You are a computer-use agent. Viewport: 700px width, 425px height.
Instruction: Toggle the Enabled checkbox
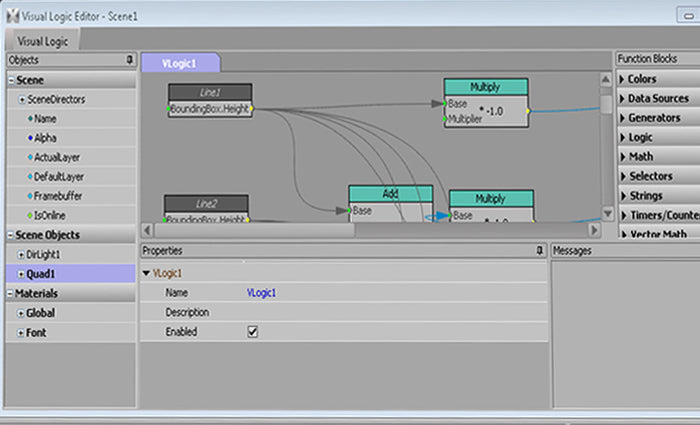[x=253, y=331]
